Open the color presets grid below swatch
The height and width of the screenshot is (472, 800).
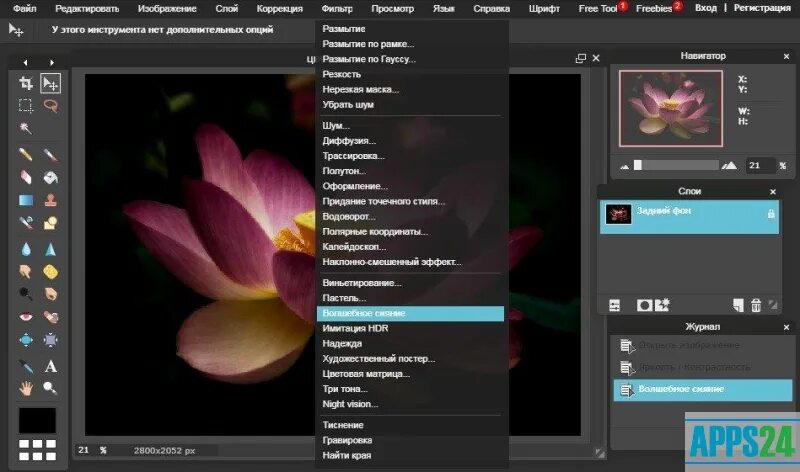pyautogui.click(x=37, y=450)
